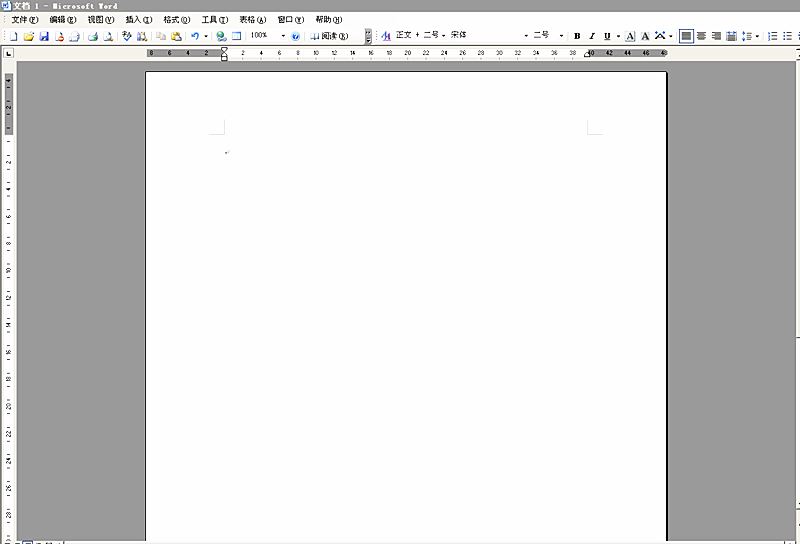Viewport: 800px width, 544px height.
Task: Open the 插入 (Insert) menu
Action: [x=138, y=20]
